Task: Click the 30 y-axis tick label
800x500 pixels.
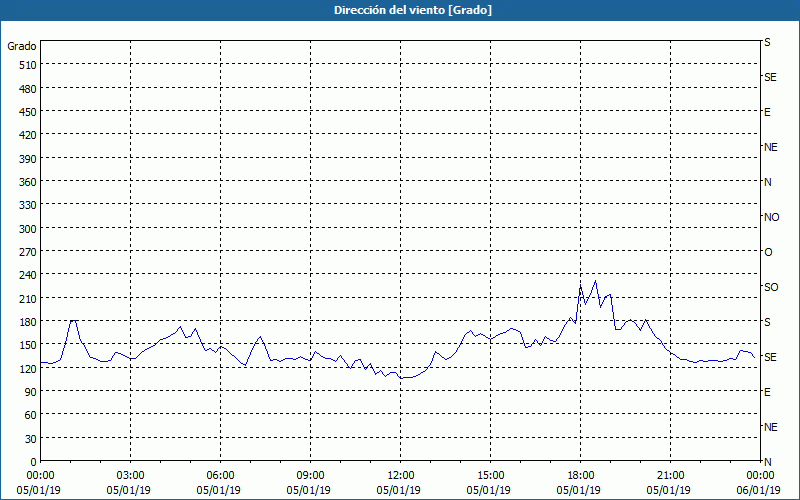Action: (31, 439)
